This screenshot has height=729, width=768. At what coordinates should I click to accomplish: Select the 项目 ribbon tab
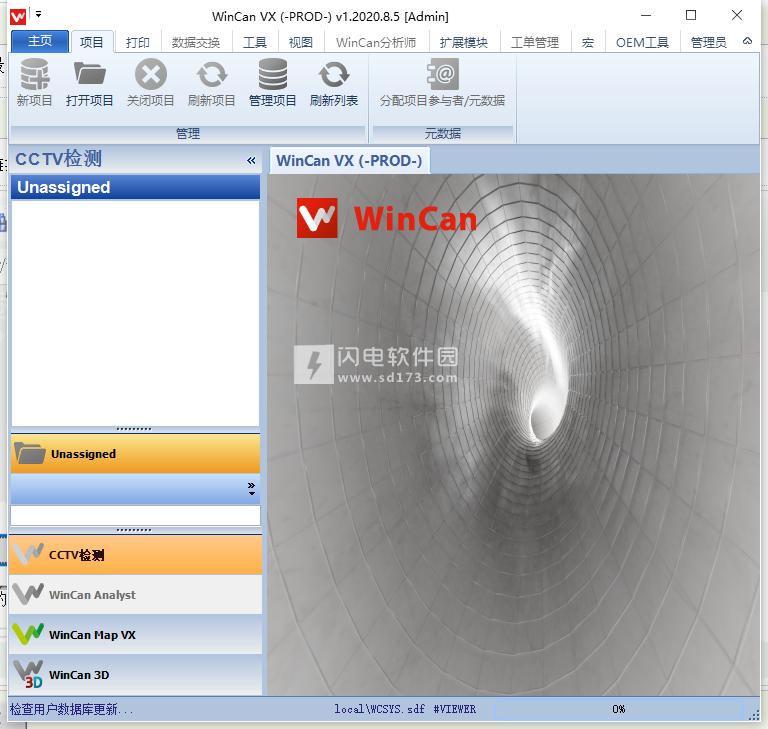(92, 42)
